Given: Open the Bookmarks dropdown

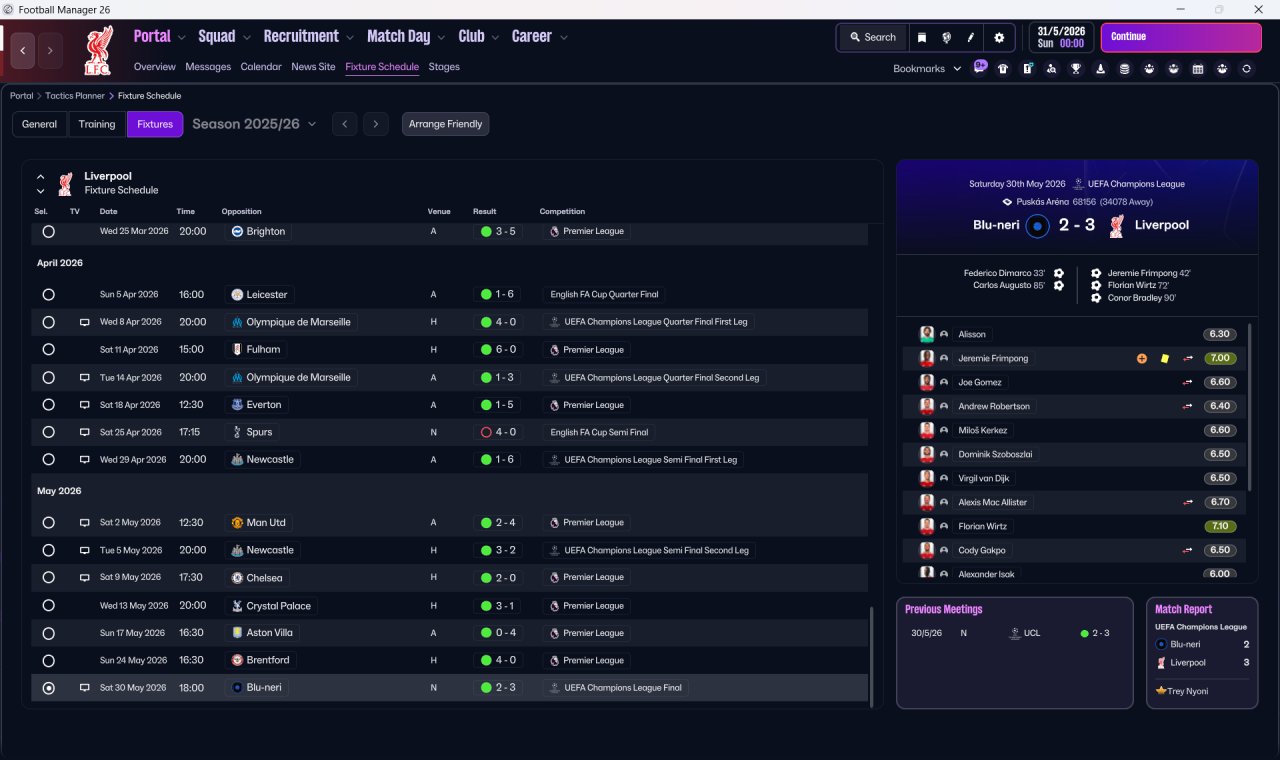Looking at the screenshot, I should pos(927,69).
